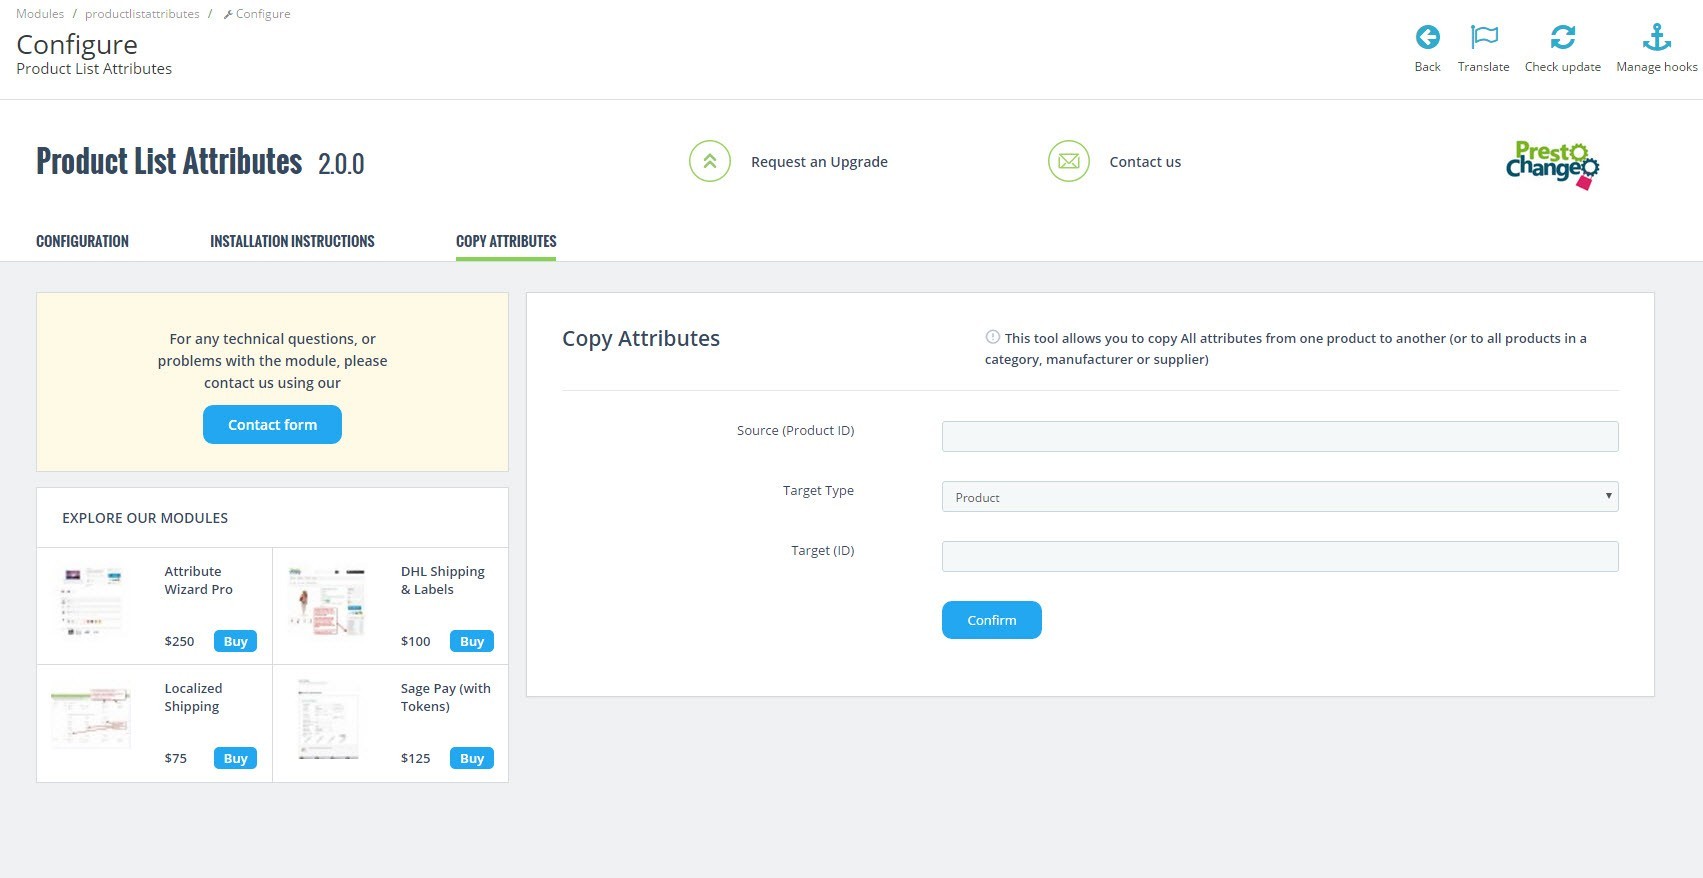Click the Back arrow icon
Screen dimensions: 1703x878
(x=1427, y=38)
